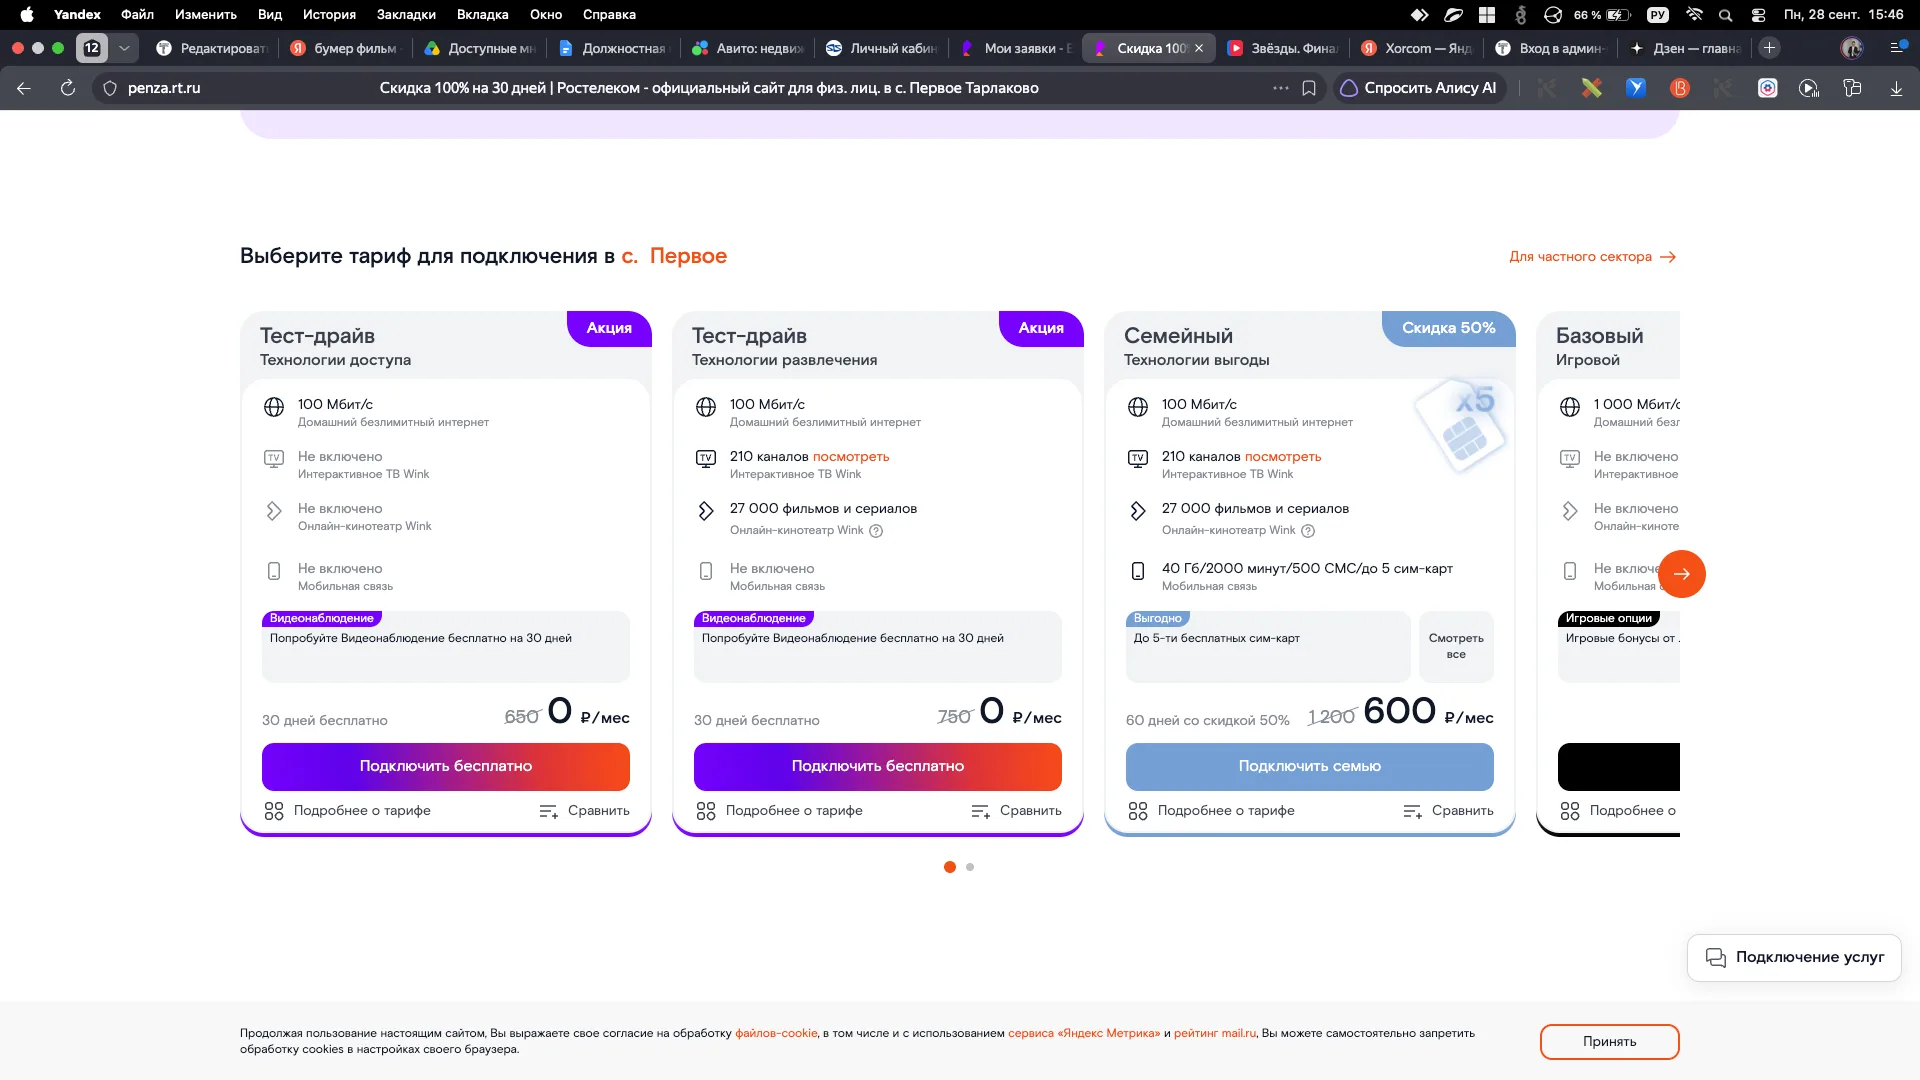Open the История menu
Viewport: 1920px width, 1080px height.
(x=329, y=15)
